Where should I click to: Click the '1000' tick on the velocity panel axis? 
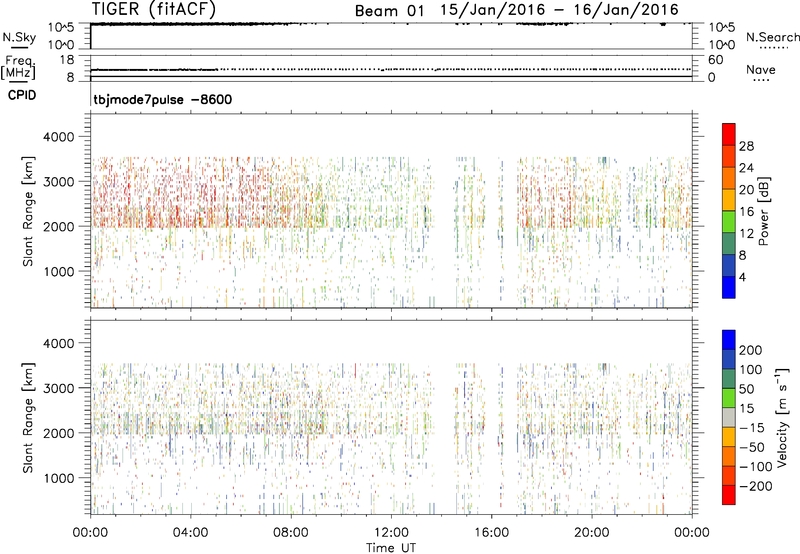59,478
